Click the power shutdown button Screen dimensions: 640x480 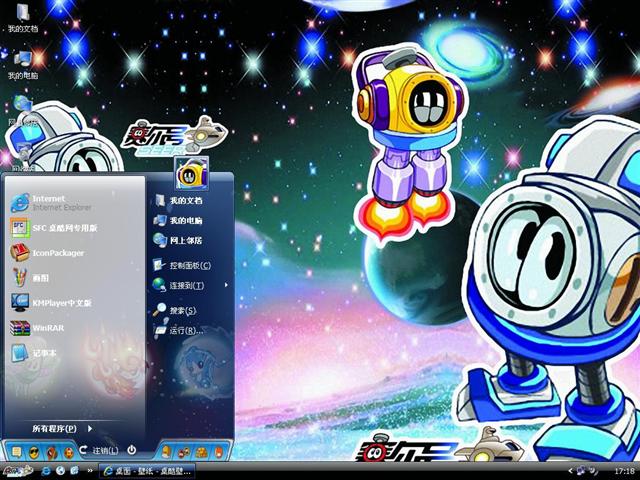(131, 450)
